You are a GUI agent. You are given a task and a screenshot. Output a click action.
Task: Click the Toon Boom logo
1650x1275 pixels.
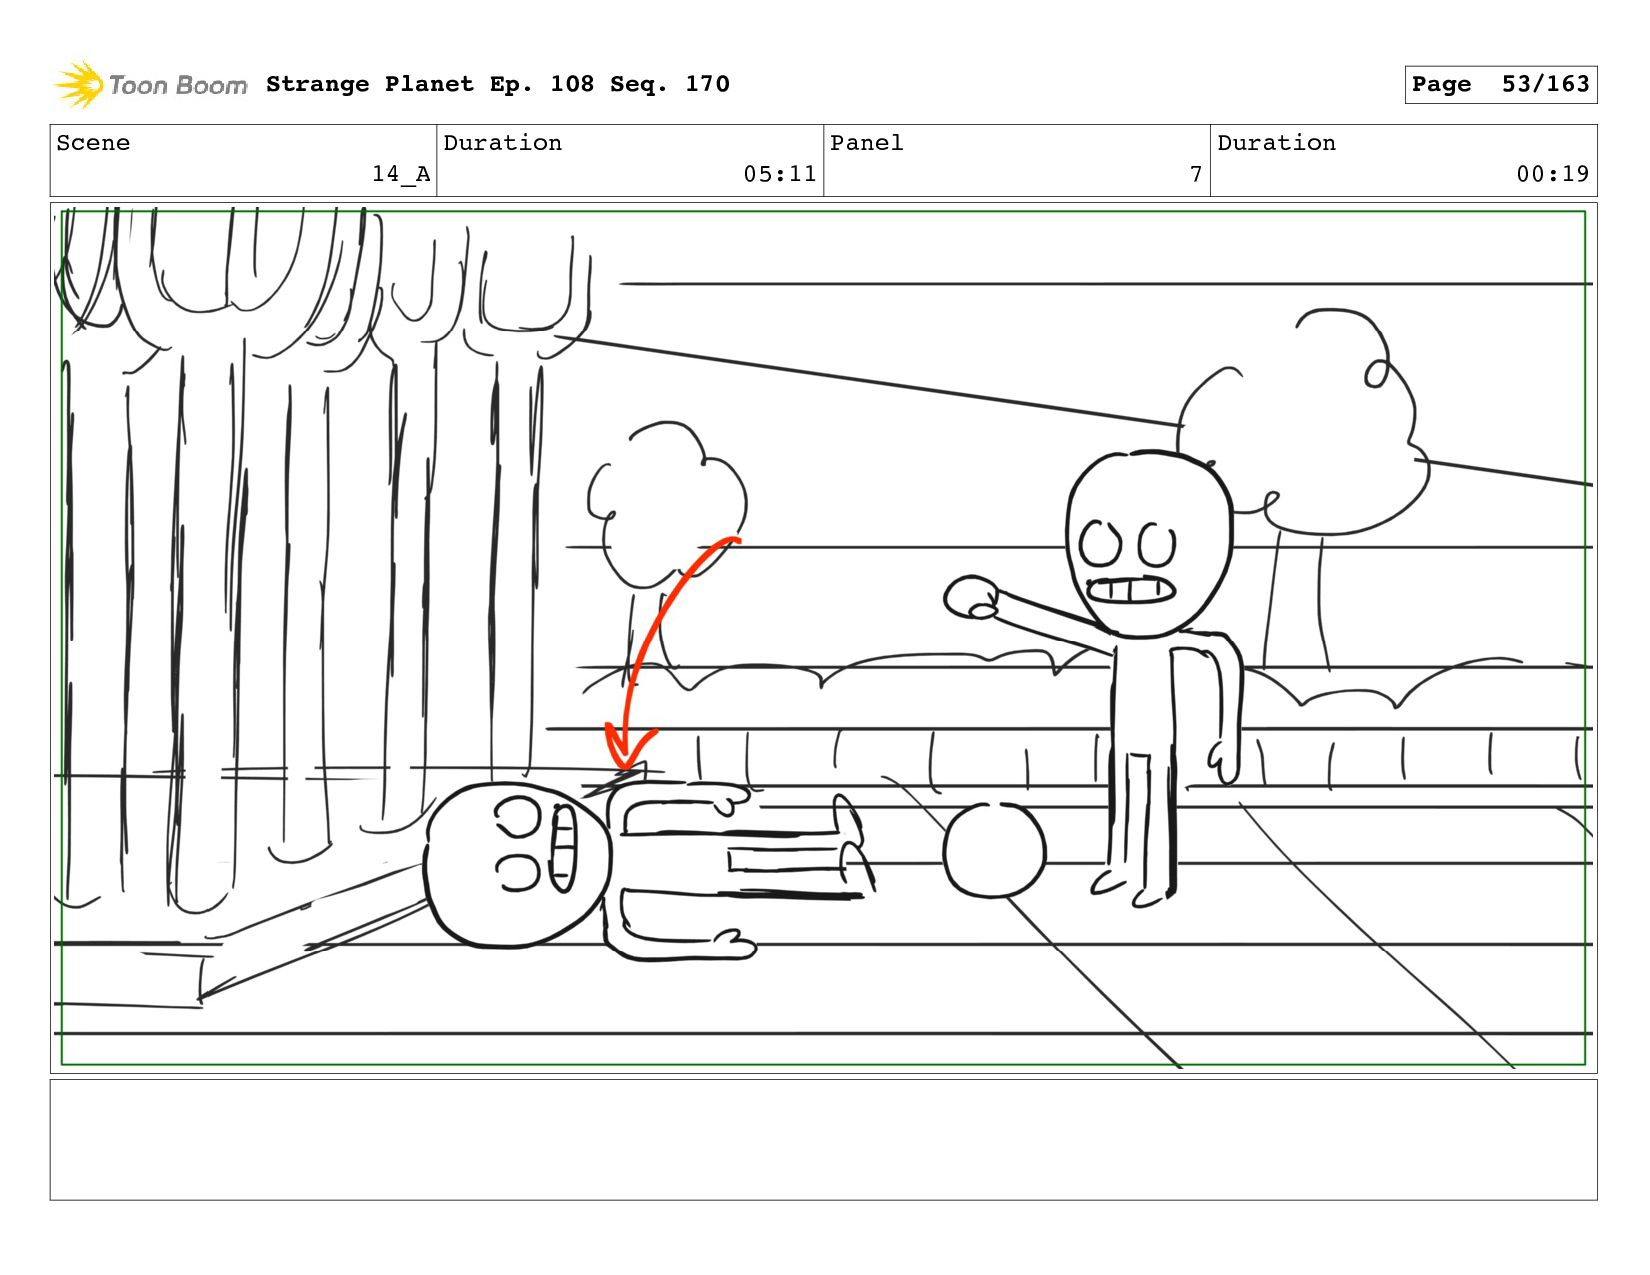click(x=150, y=85)
